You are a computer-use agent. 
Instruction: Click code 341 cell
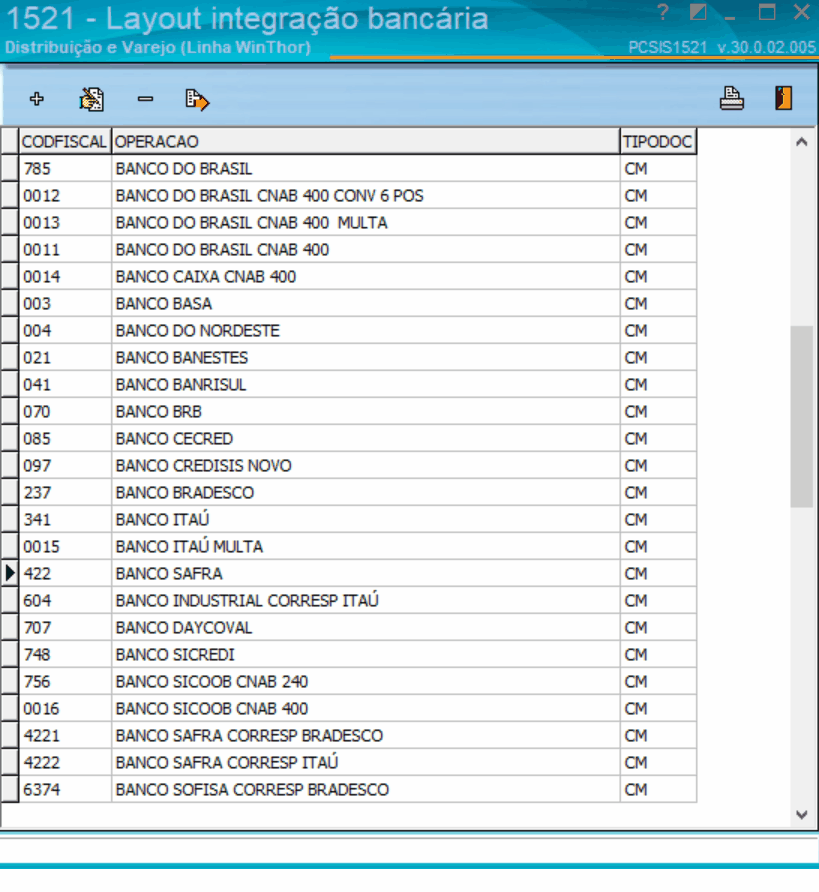click(65, 520)
